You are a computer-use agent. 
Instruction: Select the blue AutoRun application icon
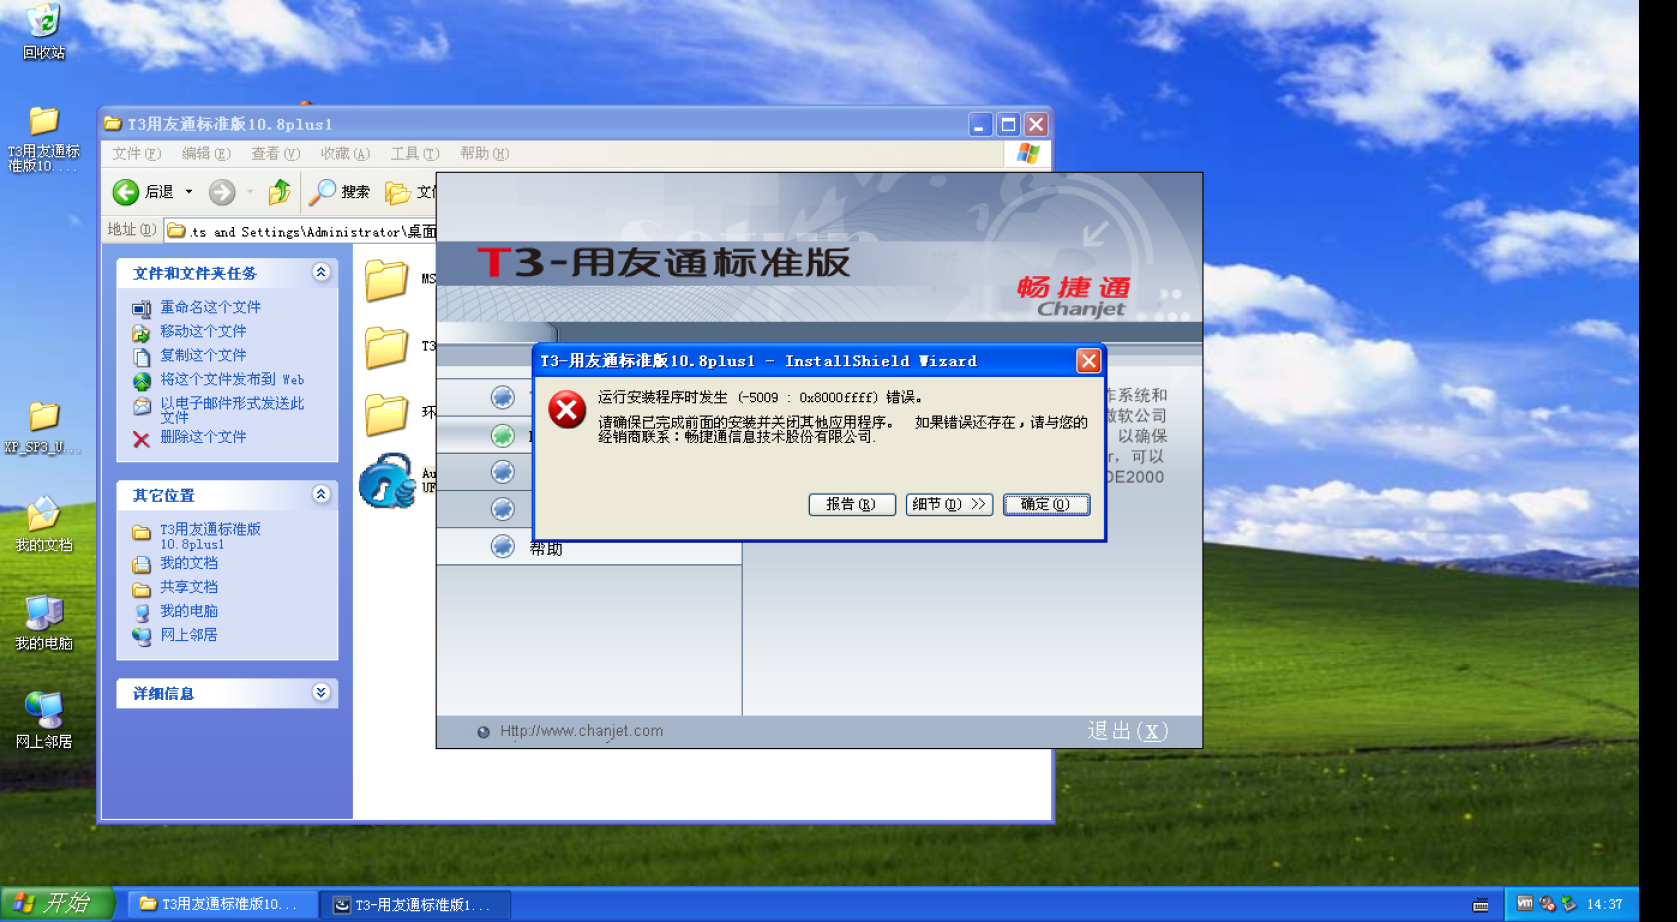click(387, 481)
